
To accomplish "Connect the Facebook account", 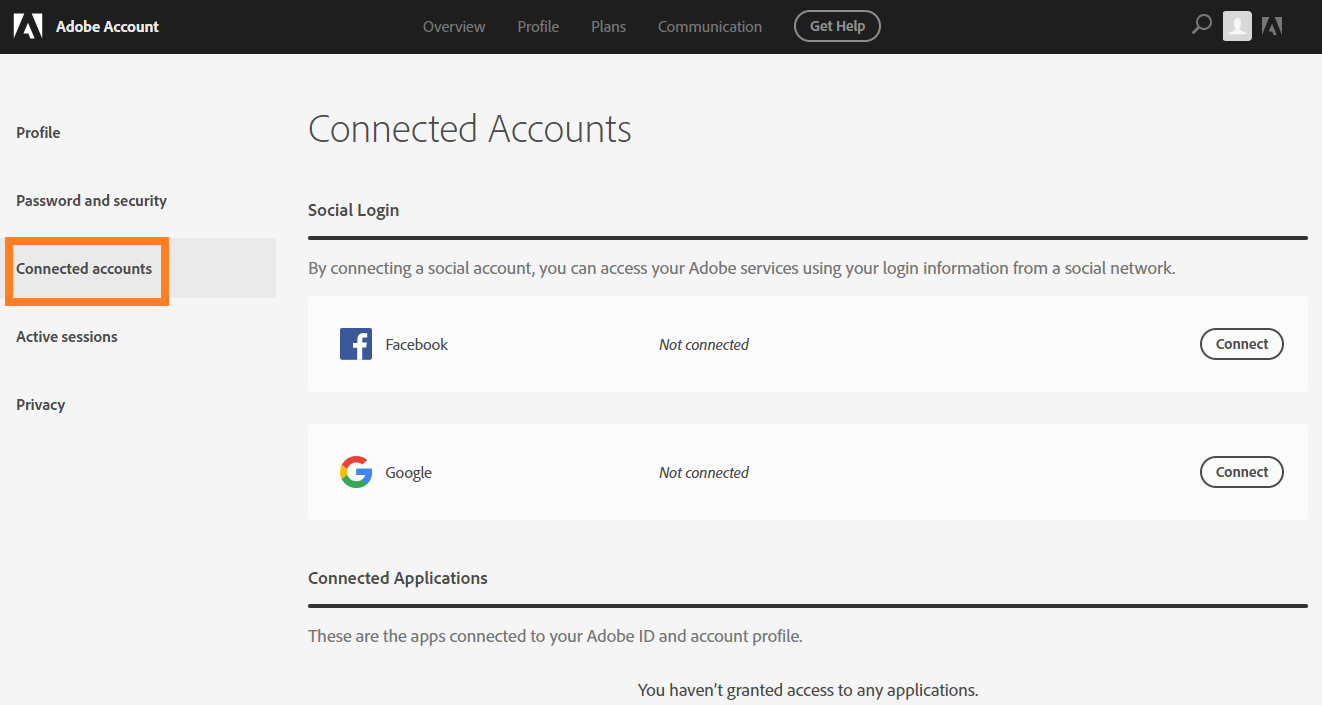I will coord(1241,344).
